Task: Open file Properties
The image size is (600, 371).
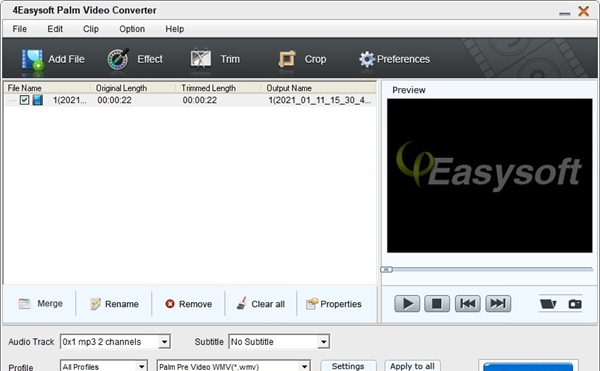Action: click(x=333, y=304)
